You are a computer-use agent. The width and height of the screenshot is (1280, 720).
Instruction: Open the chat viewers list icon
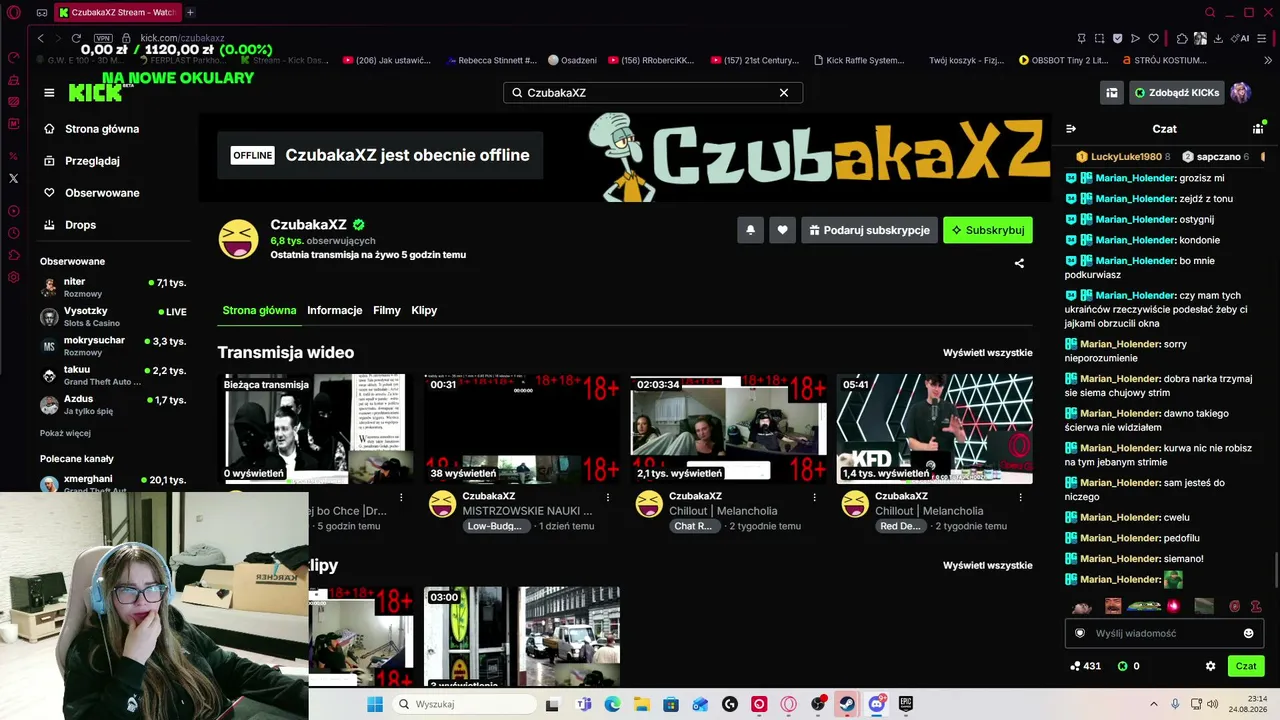[x=1258, y=129]
